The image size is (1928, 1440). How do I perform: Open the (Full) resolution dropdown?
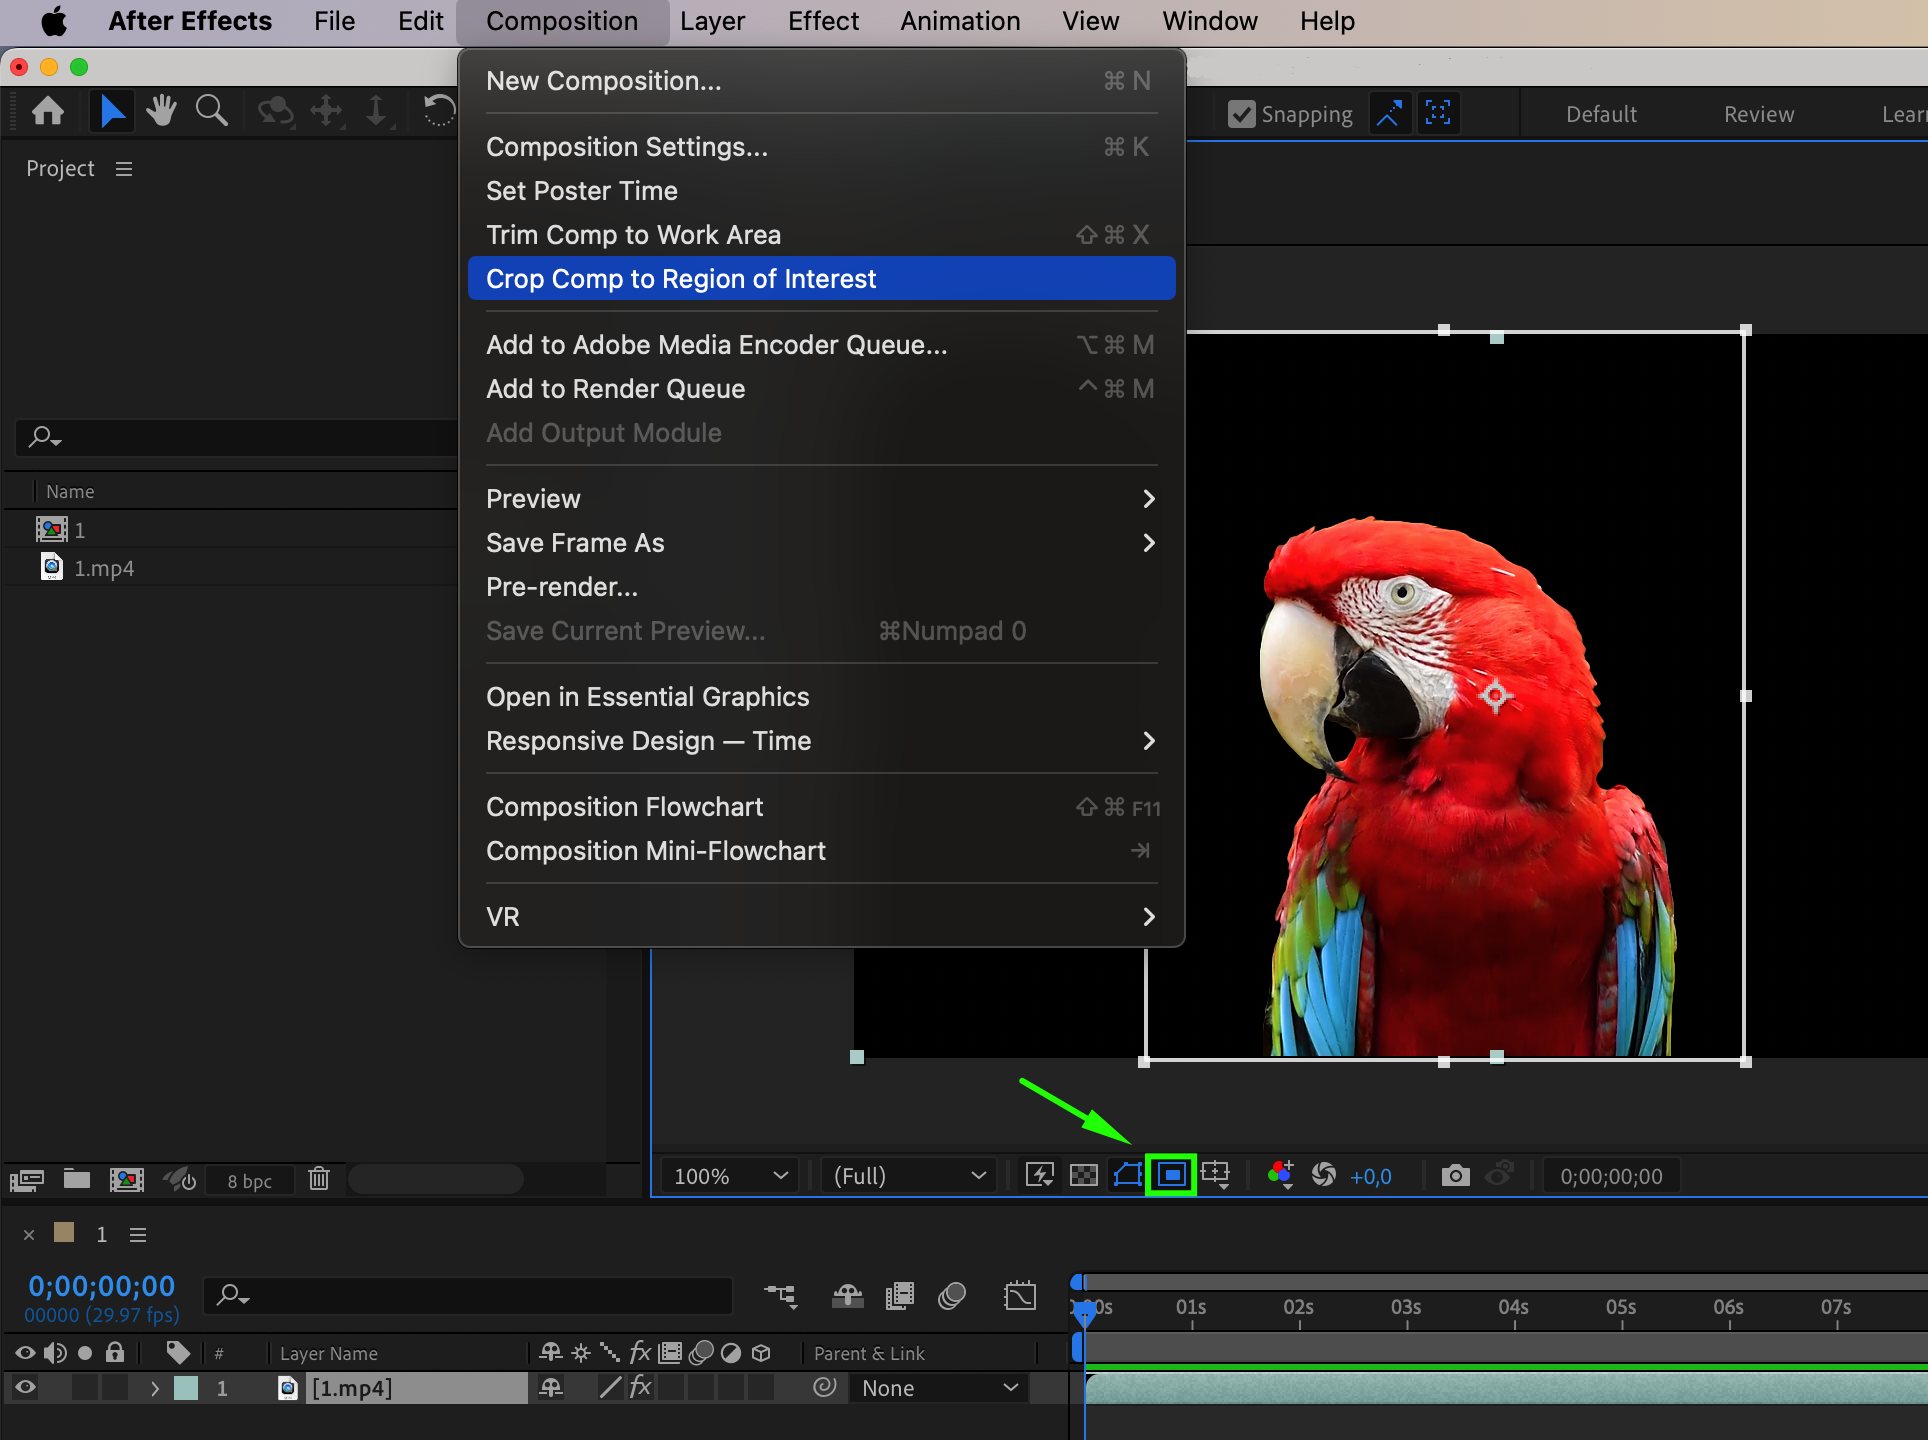coord(910,1176)
